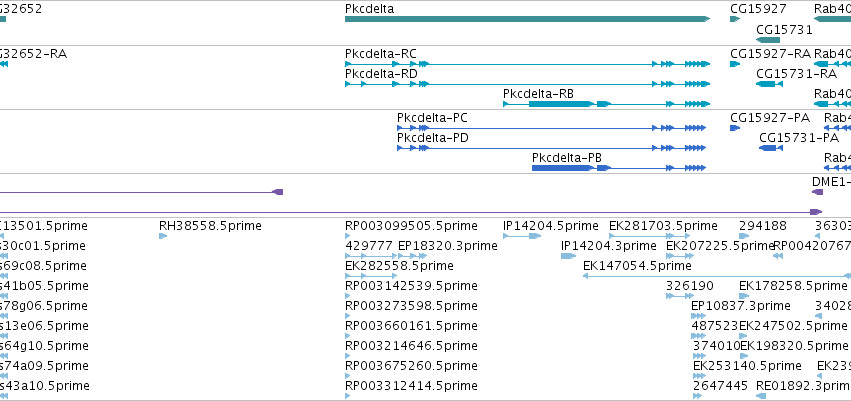
Task: Click EST label EK281703.5prime
Action: coord(663,226)
